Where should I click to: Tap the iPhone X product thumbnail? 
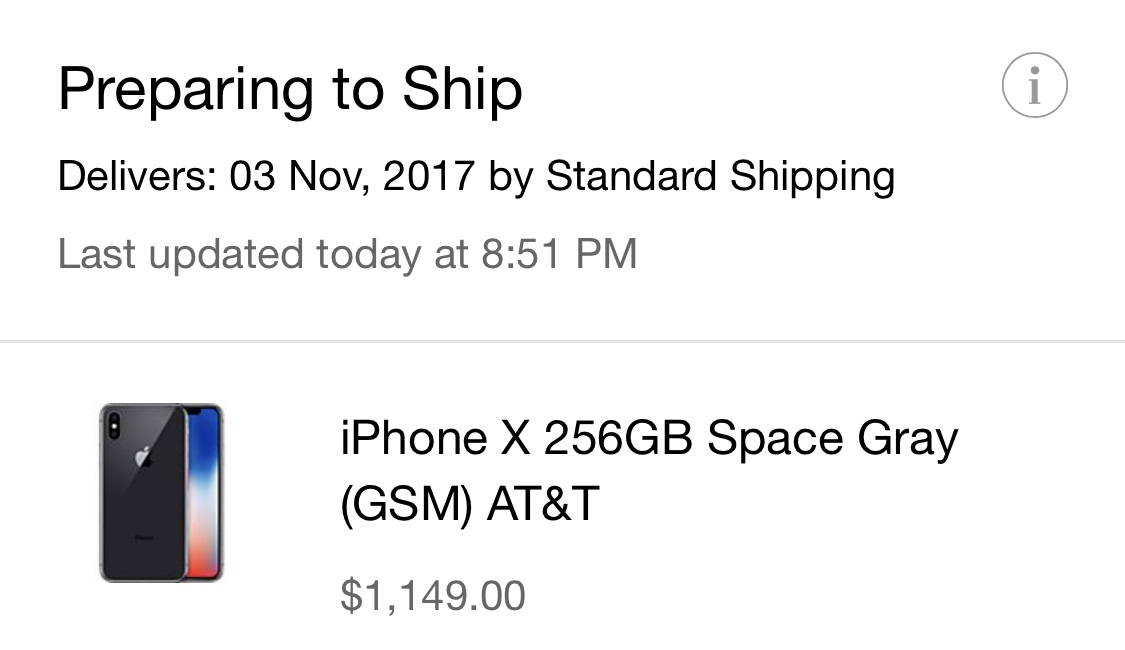[x=161, y=492]
